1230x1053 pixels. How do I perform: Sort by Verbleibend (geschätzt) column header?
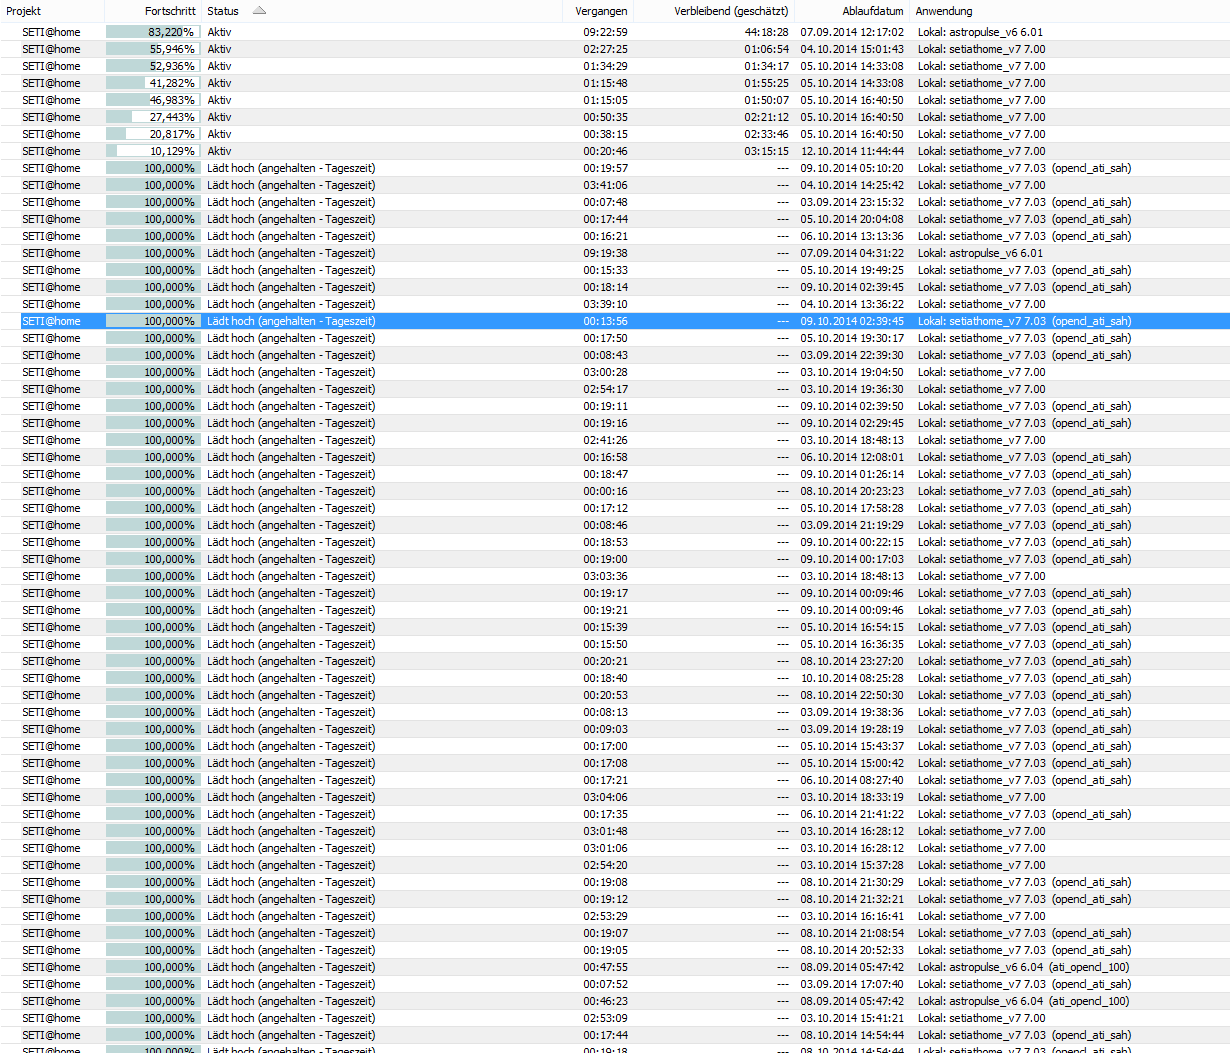731,11
